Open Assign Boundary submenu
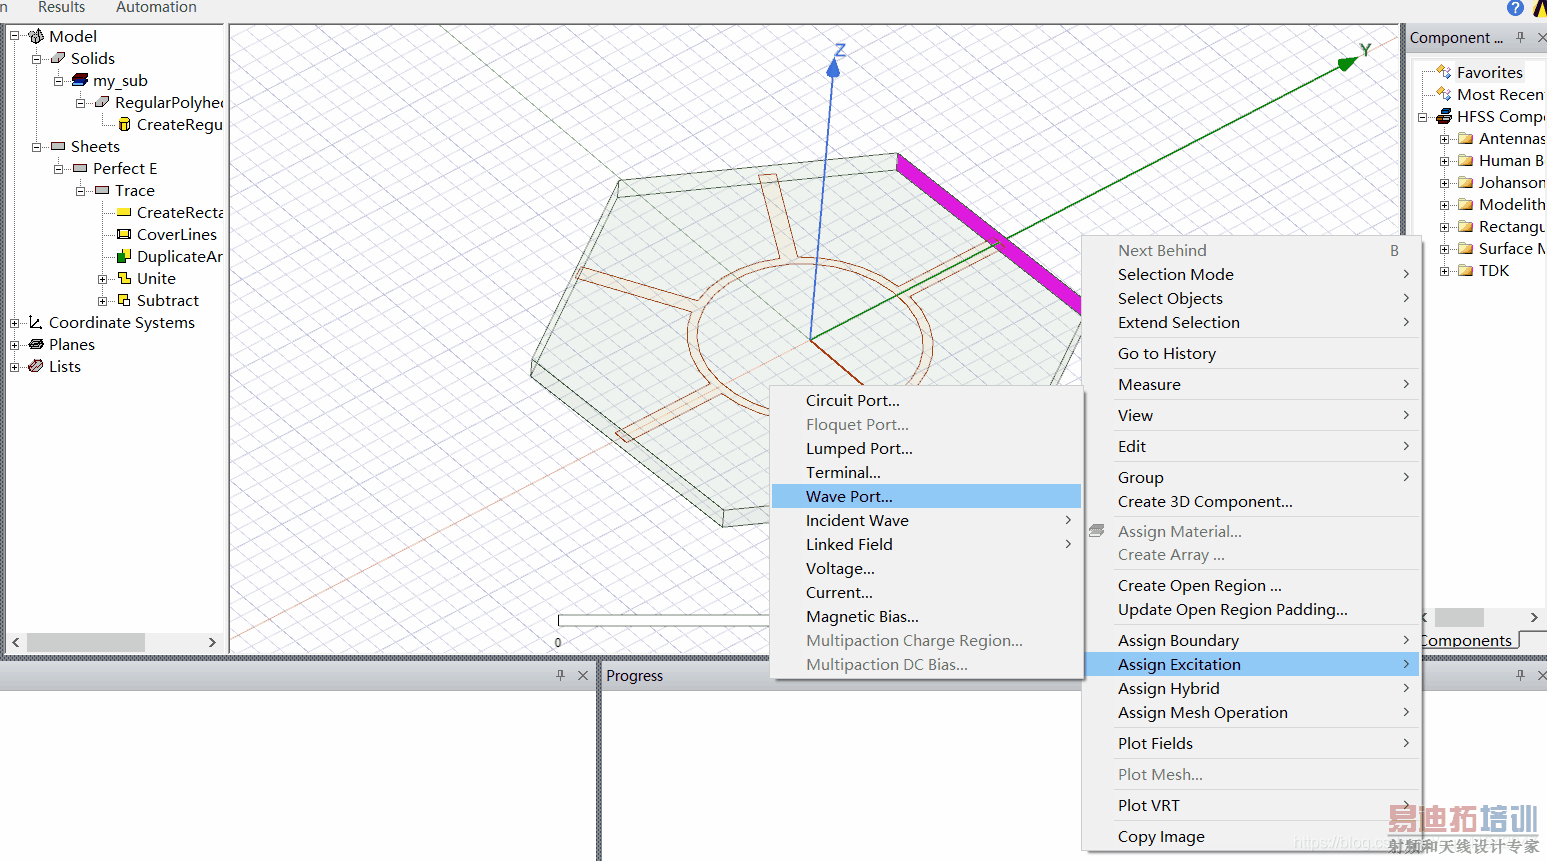This screenshot has width=1547, height=861. [1178, 640]
